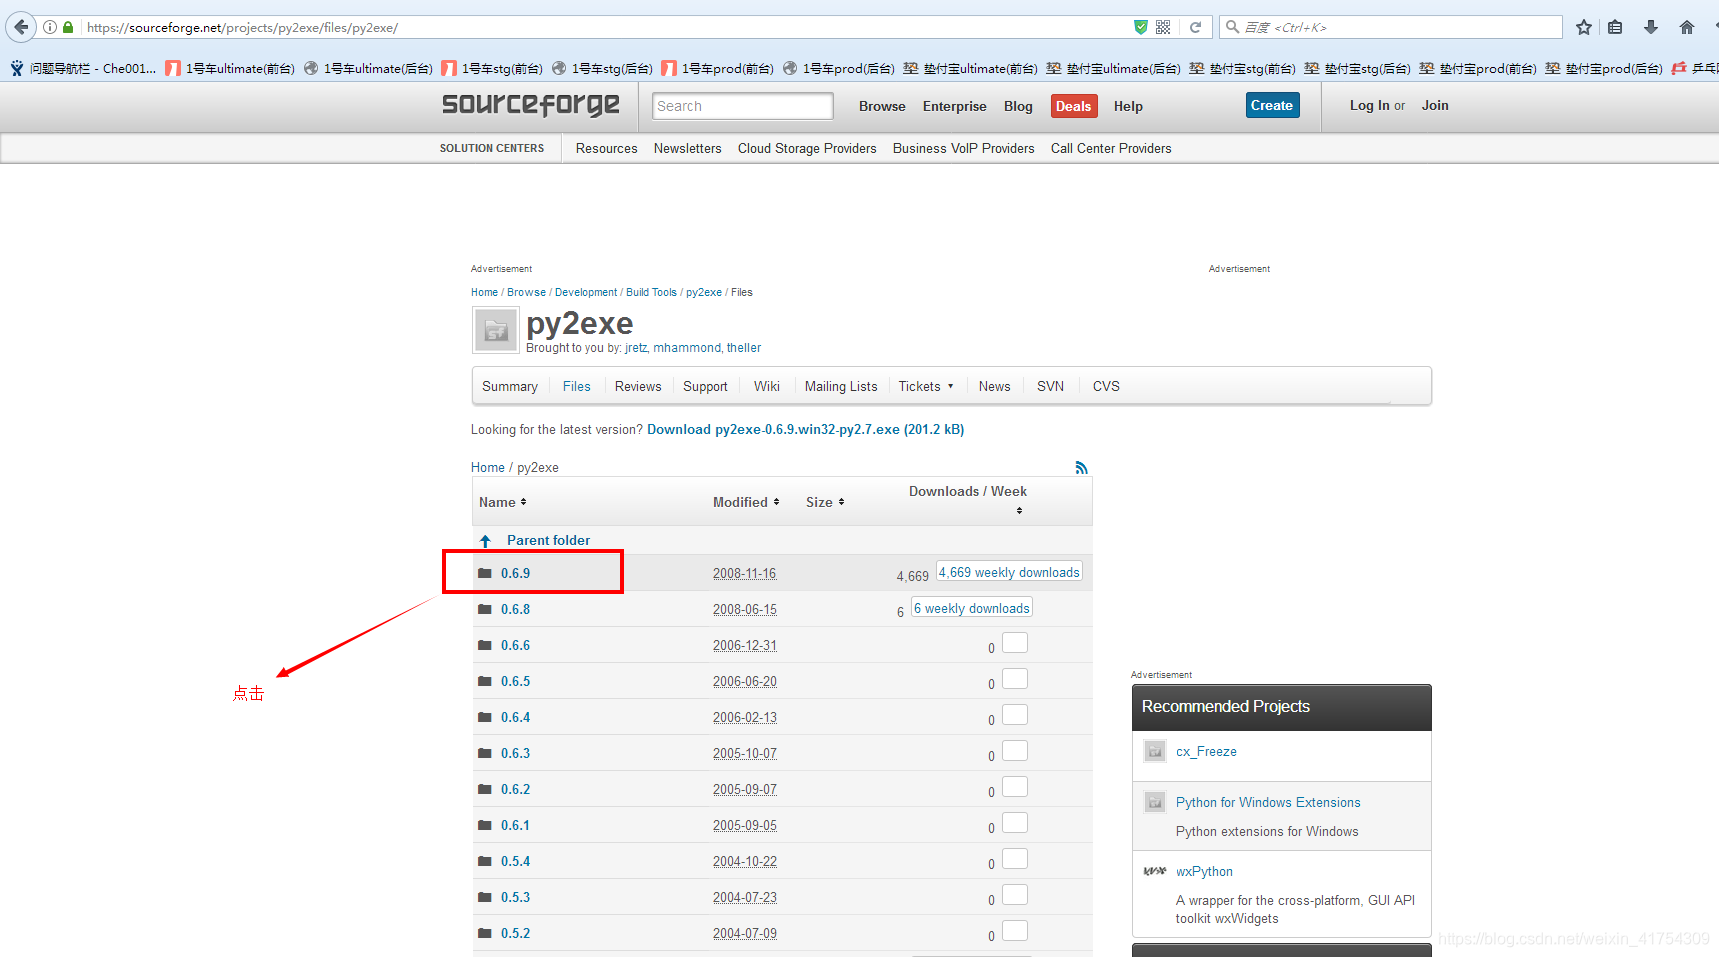The height and width of the screenshot is (957, 1719).
Task: Open the 0.6.3 folder link
Action: tap(515, 753)
